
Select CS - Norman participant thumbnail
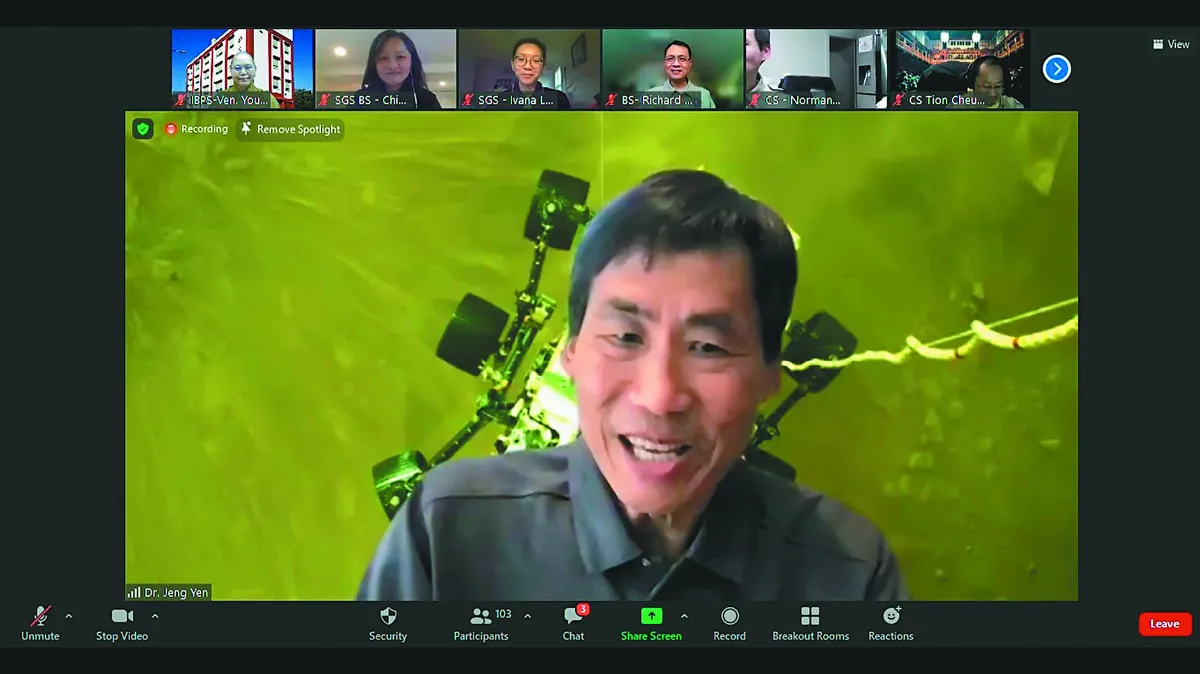[816, 68]
